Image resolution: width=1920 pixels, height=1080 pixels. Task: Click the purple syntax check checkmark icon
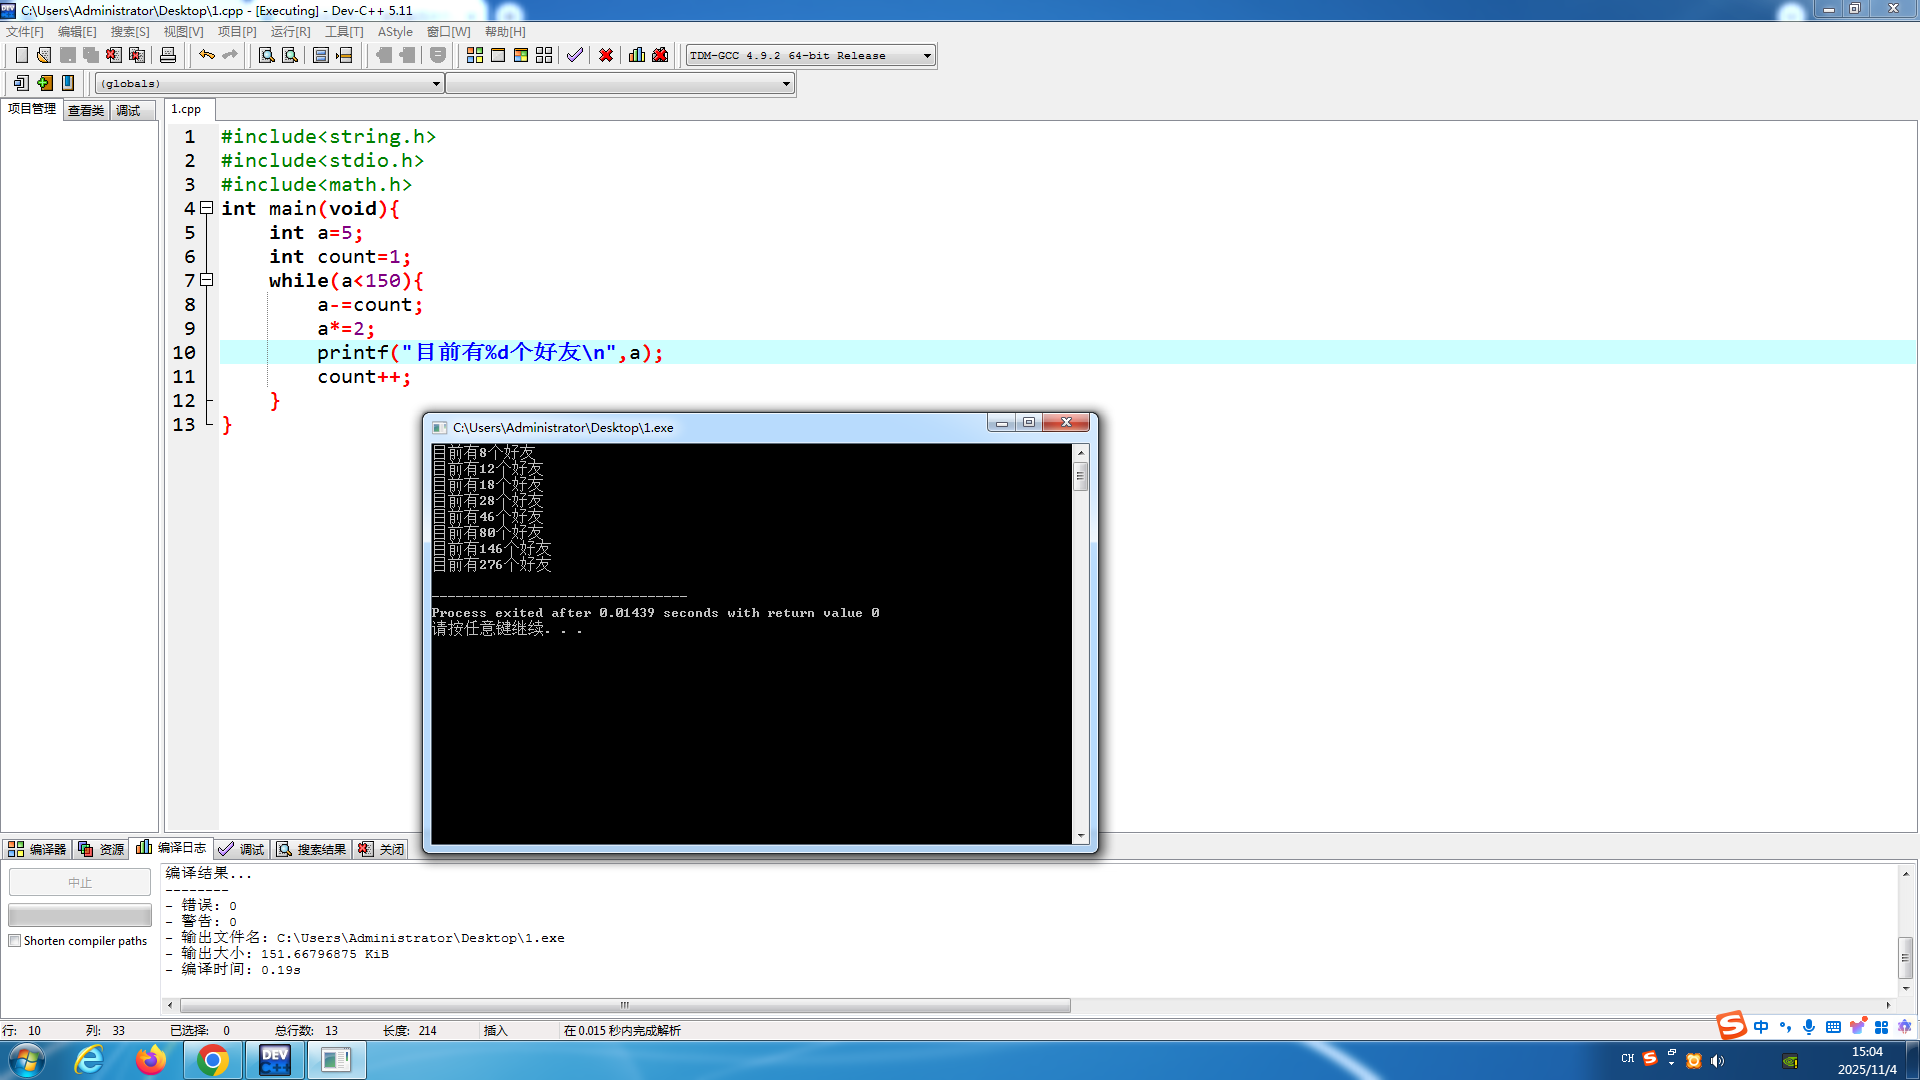click(x=574, y=55)
